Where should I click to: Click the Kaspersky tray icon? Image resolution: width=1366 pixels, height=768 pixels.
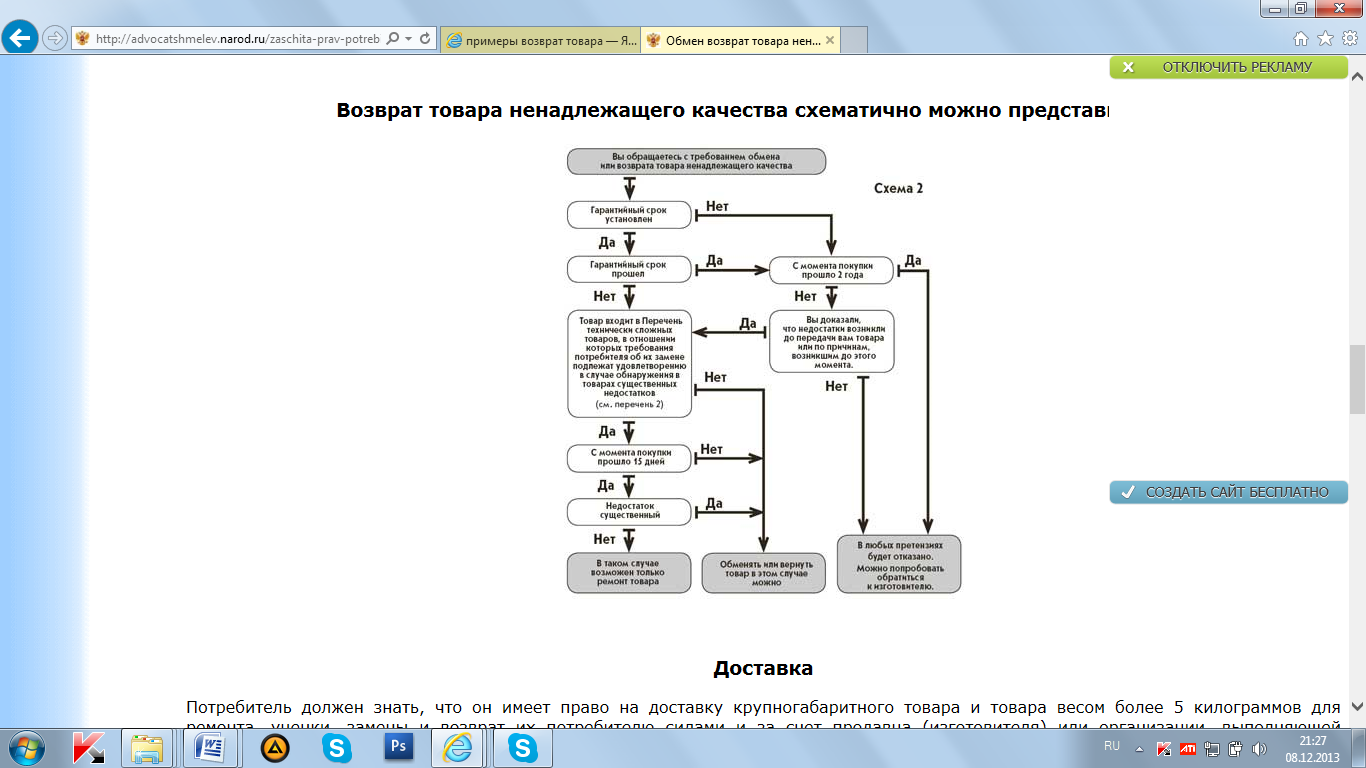tap(1164, 747)
